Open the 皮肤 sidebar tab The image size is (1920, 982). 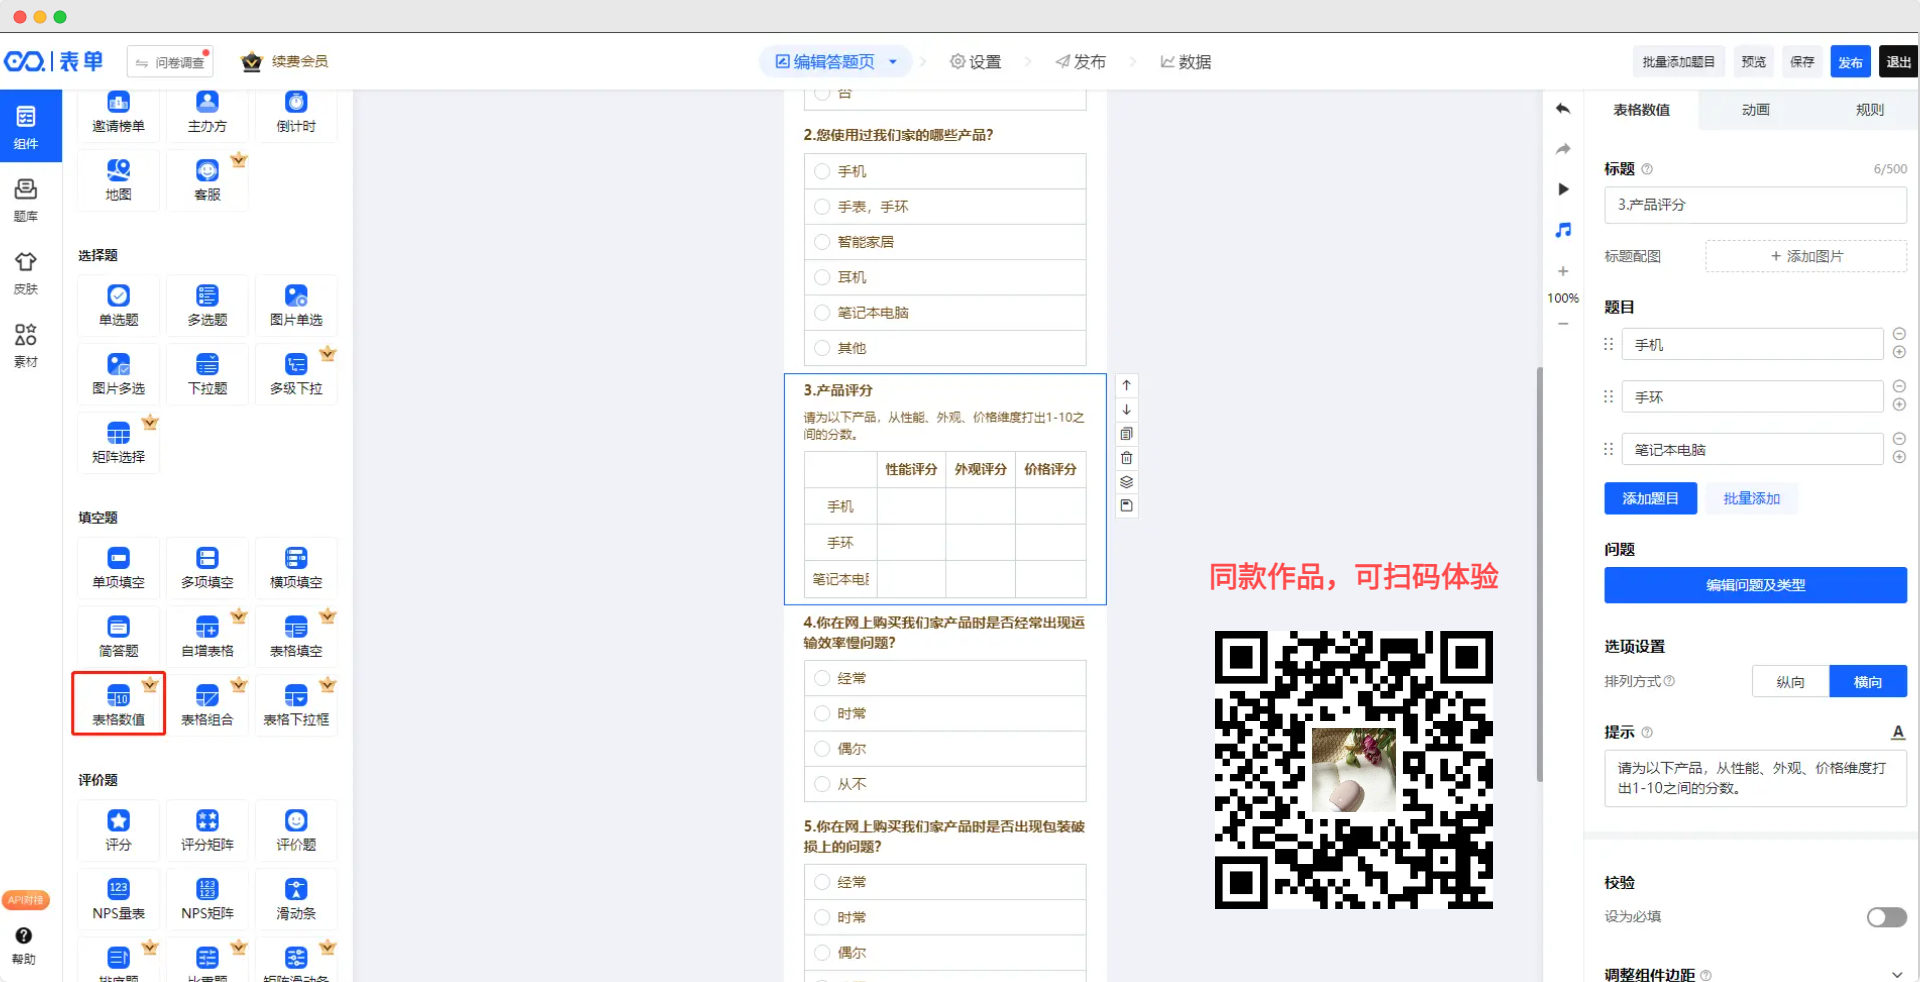point(26,273)
